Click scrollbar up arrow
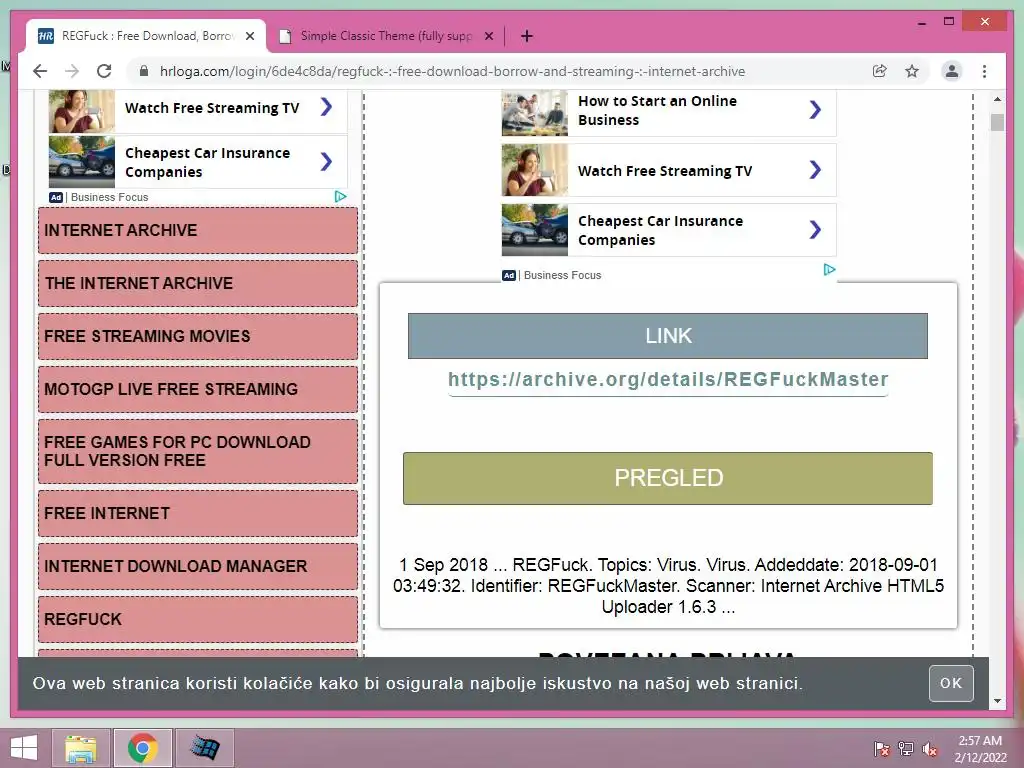The width and height of the screenshot is (1024, 768). pos(997,99)
